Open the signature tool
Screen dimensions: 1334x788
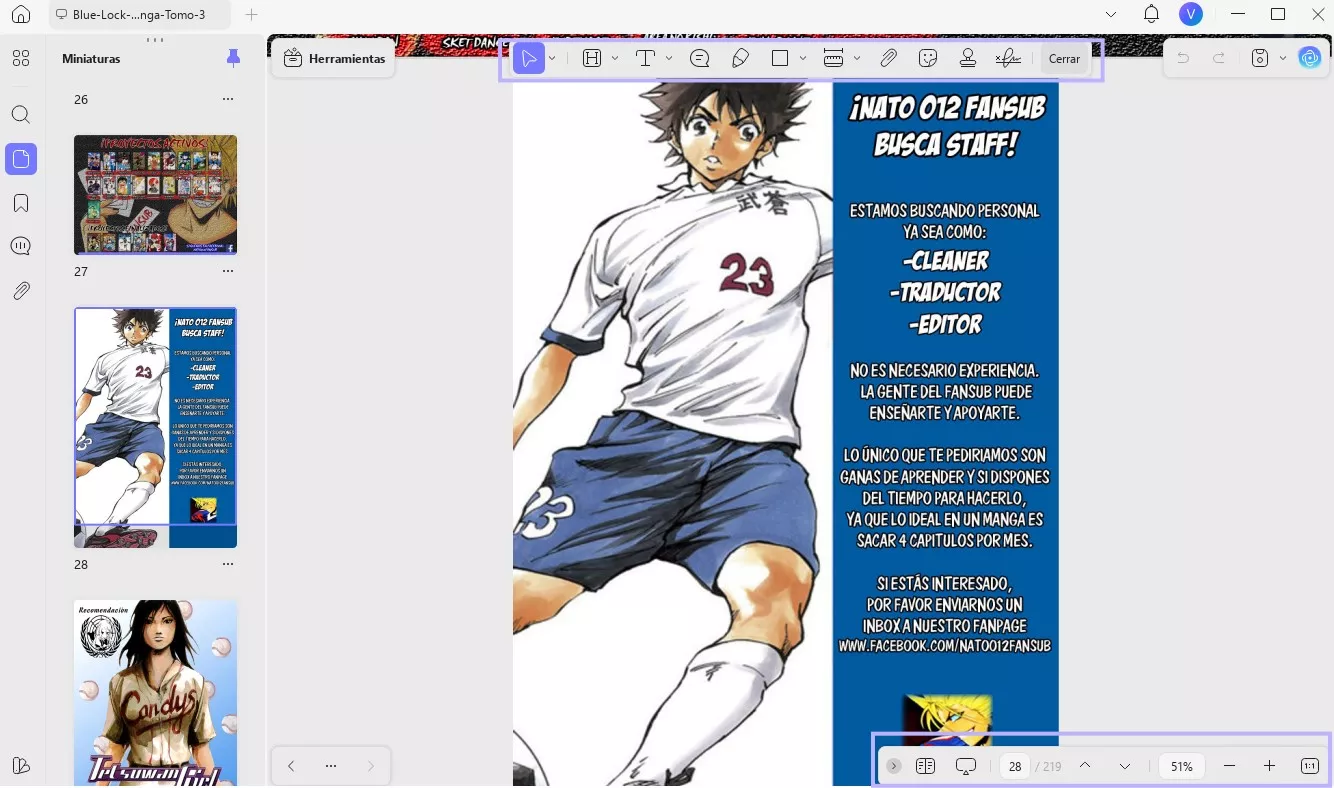(x=1009, y=59)
